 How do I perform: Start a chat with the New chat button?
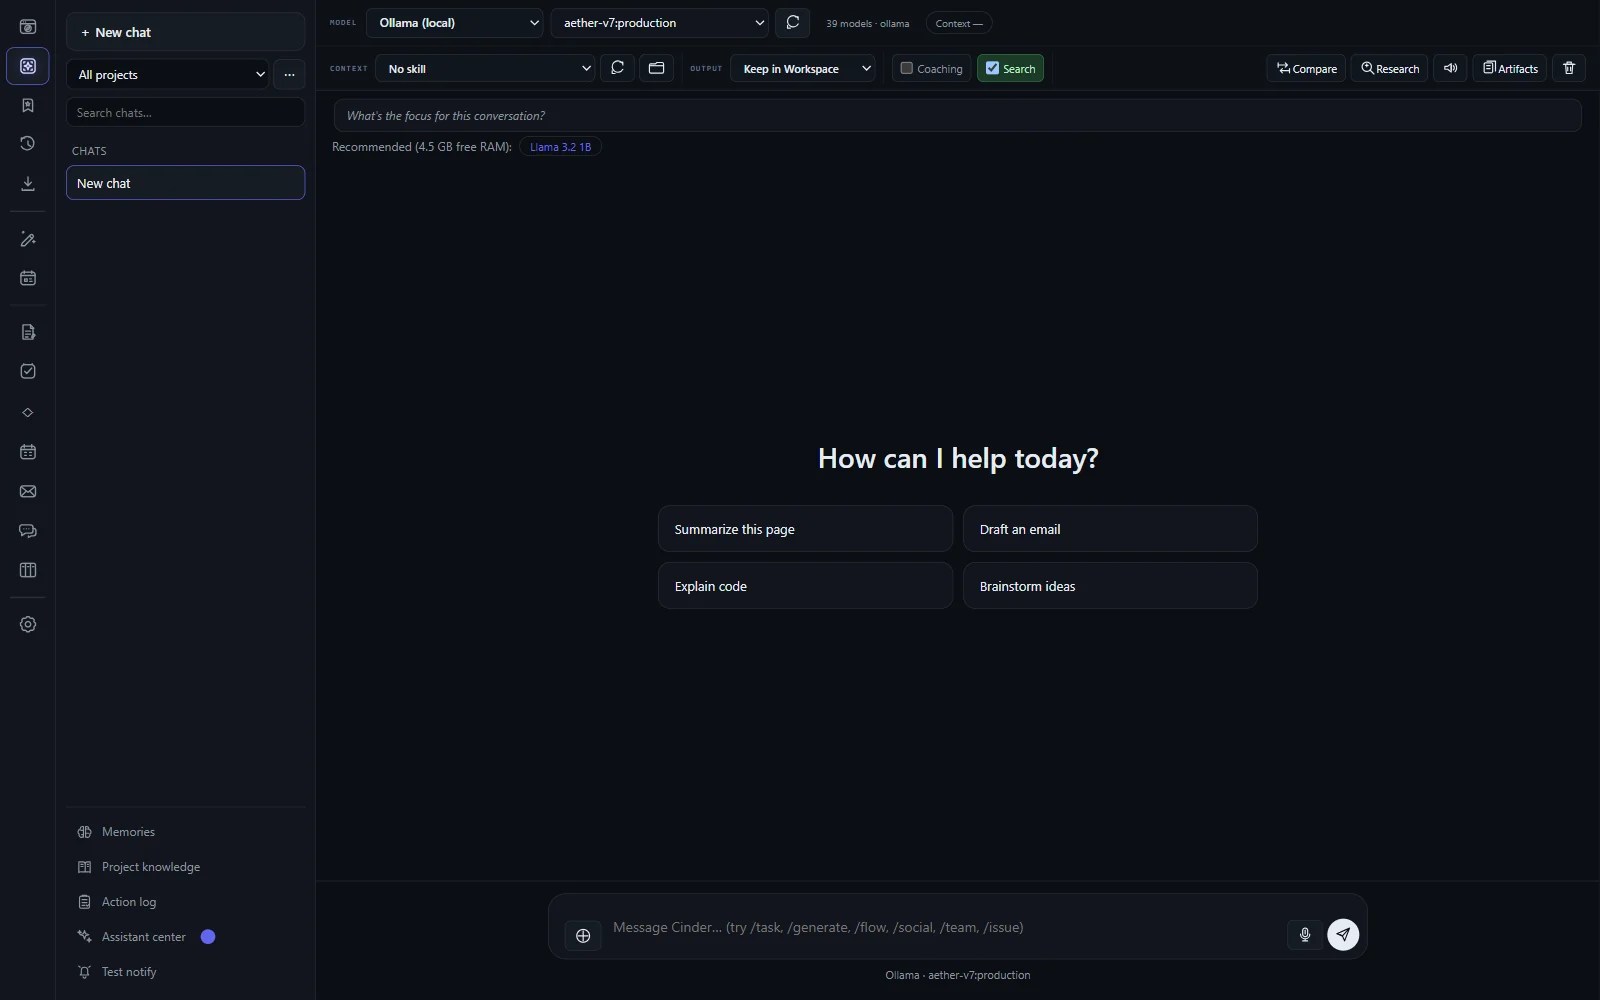coord(185,32)
